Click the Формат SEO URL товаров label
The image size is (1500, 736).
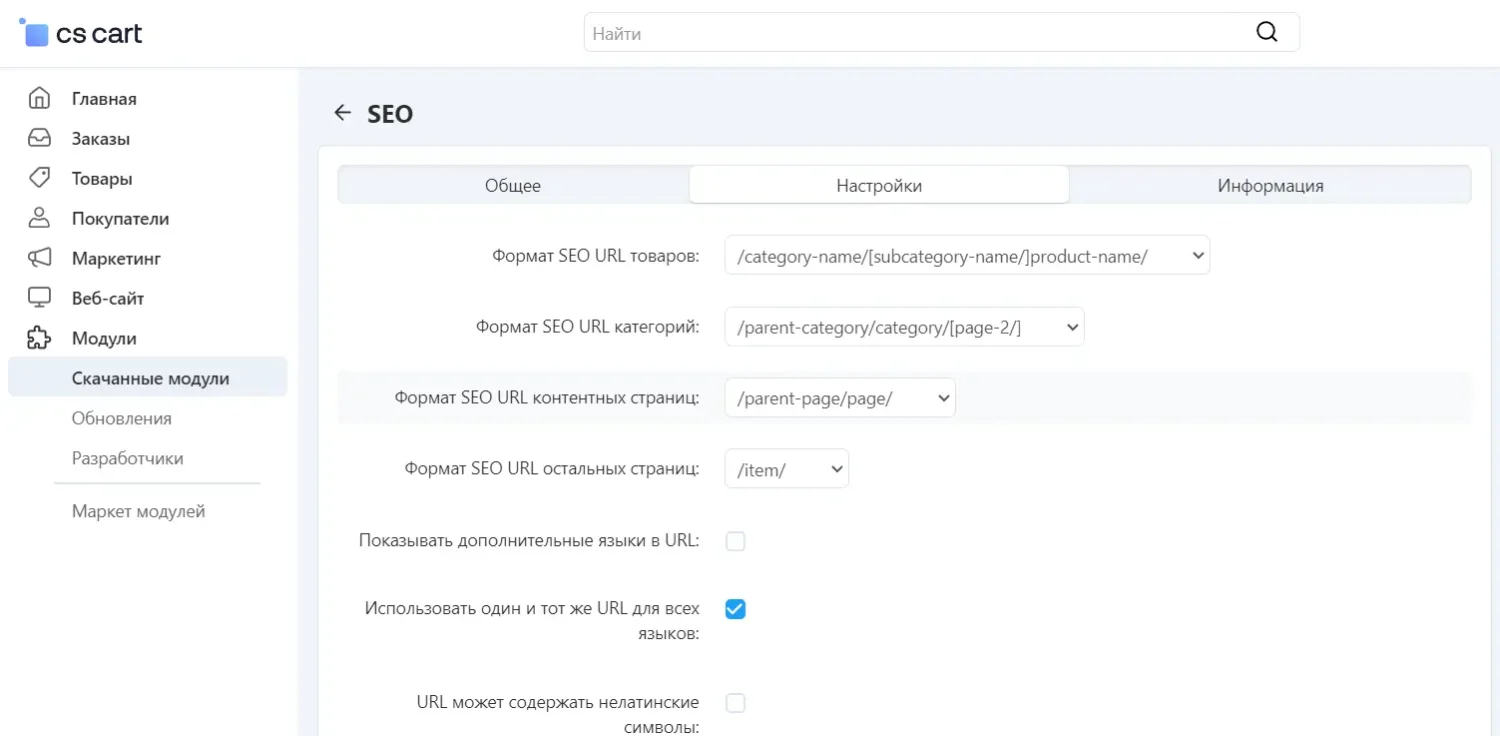click(x=595, y=256)
